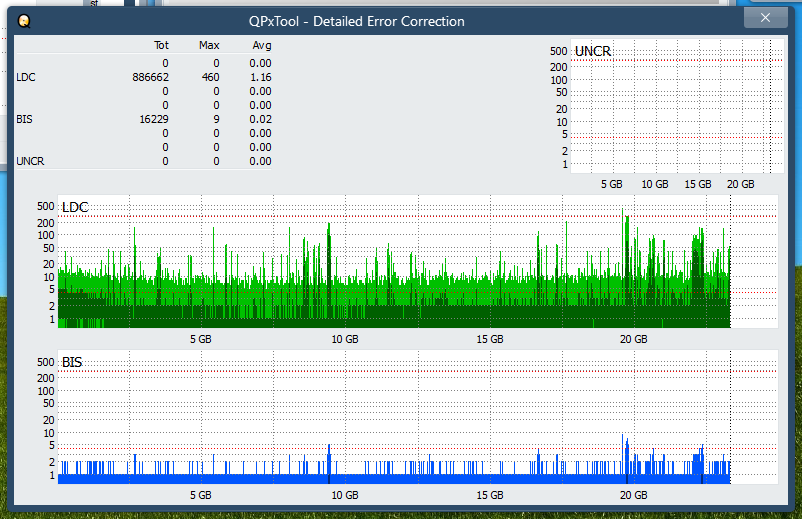Click the Tot column header
The height and width of the screenshot is (519, 802).
[161, 46]
